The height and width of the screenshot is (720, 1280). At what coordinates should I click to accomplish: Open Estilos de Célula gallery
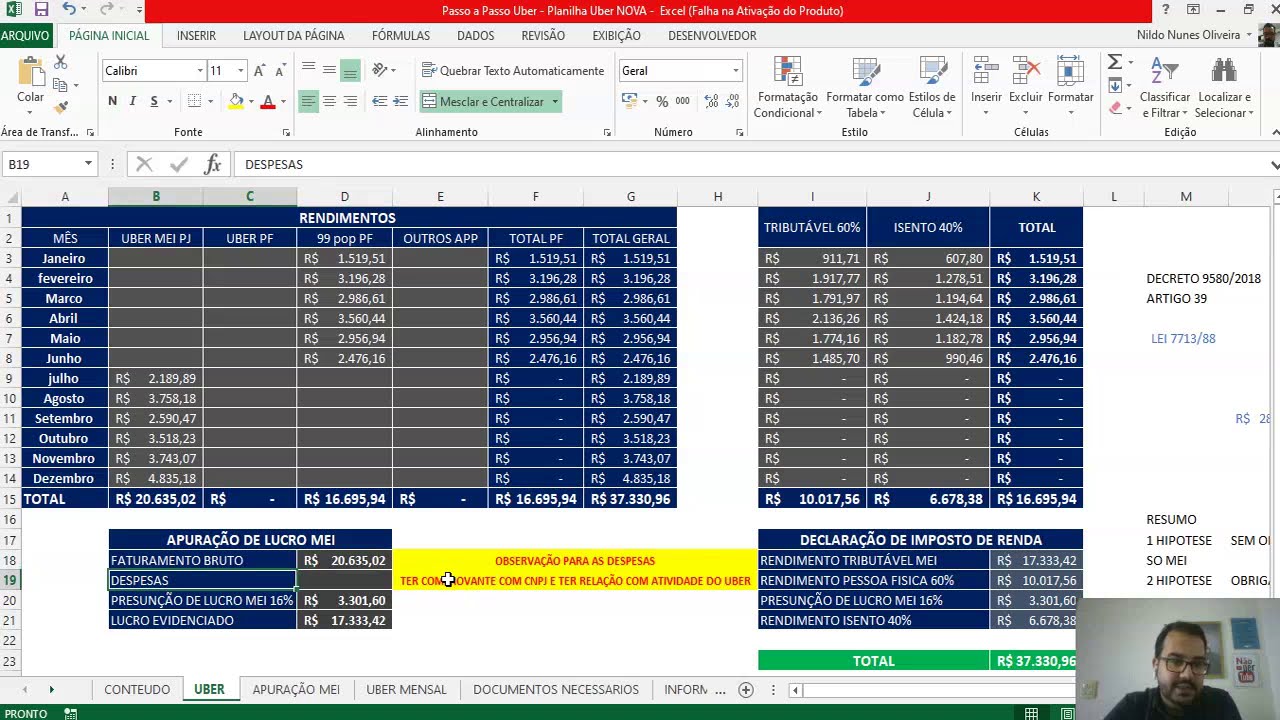tap(932, 88)
